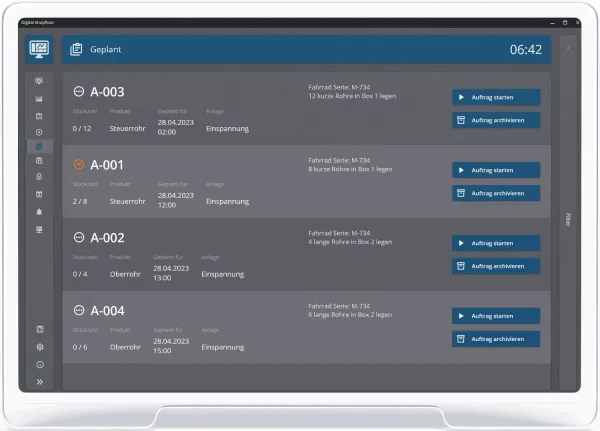Click Oberrohr product in A-004 row
600x431 pixels.
coord(125,347)
